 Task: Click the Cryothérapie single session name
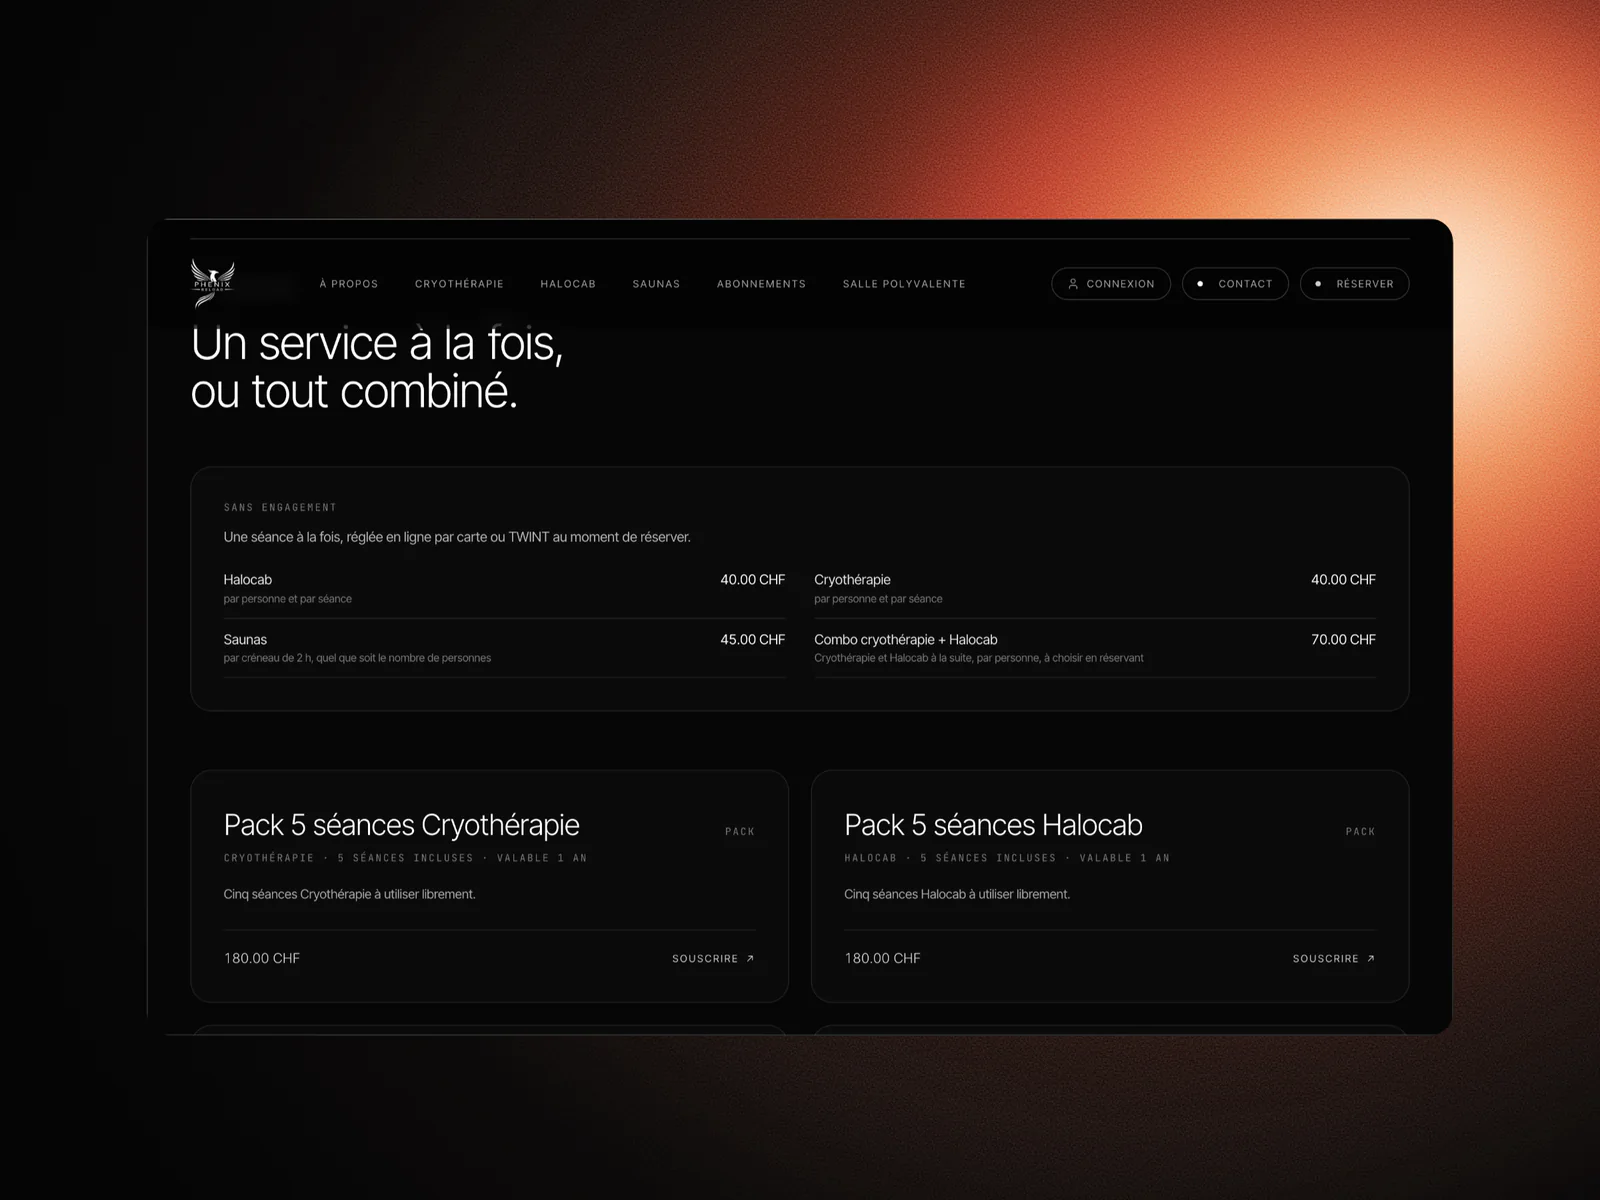852,580
